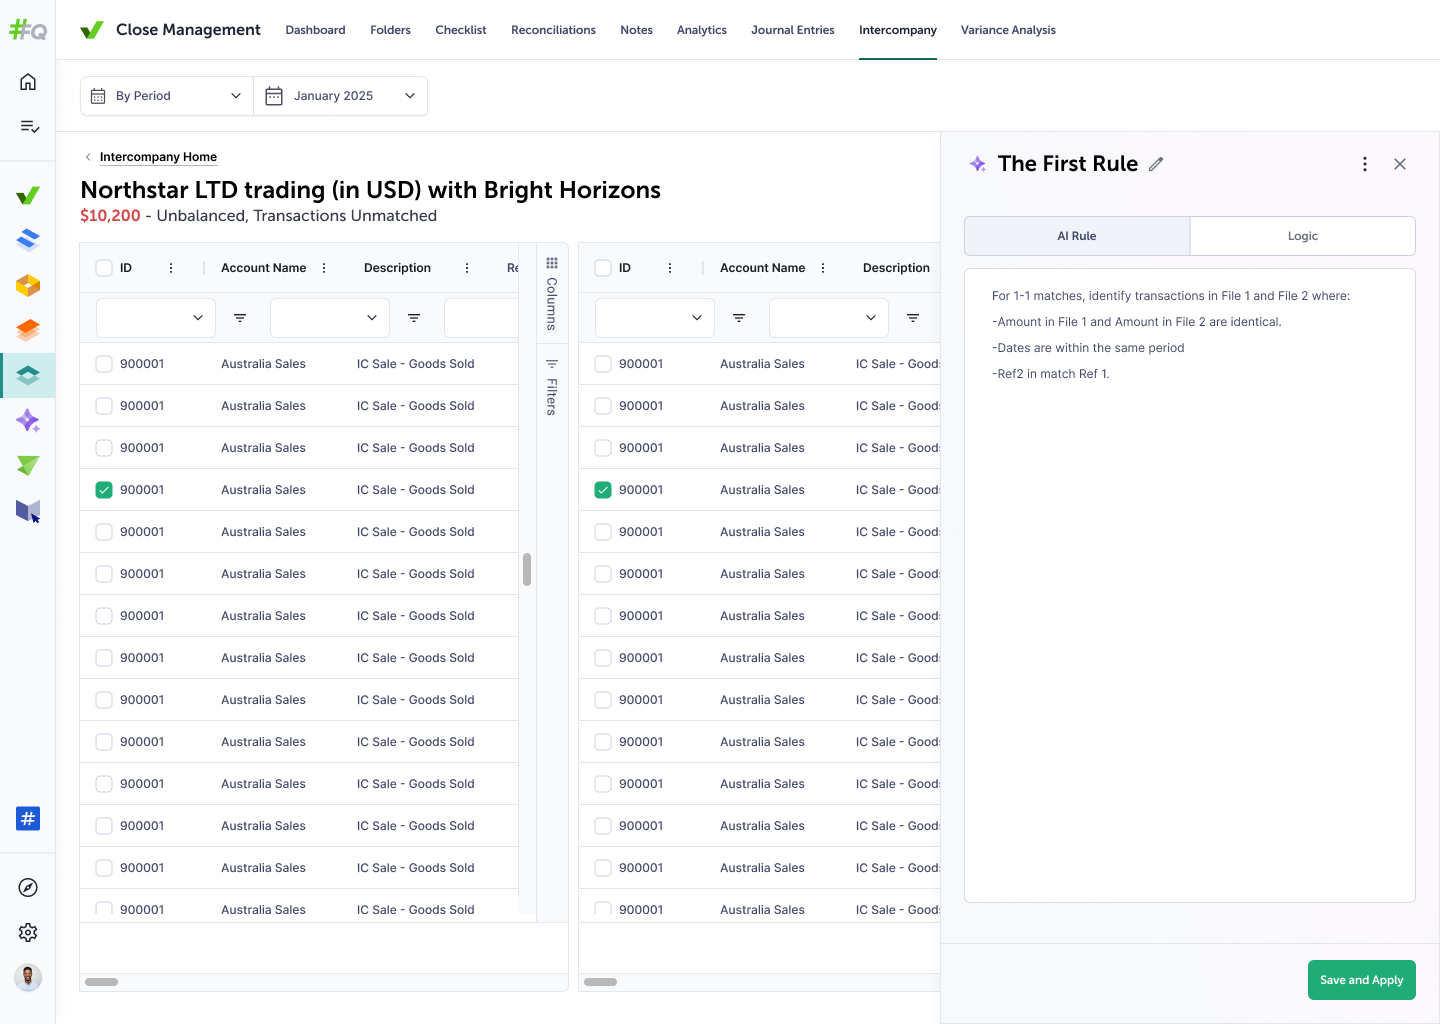Open the rule panel three-dot menu
Viewport: 1440px width, 1024px height.
pos(1365,164)
